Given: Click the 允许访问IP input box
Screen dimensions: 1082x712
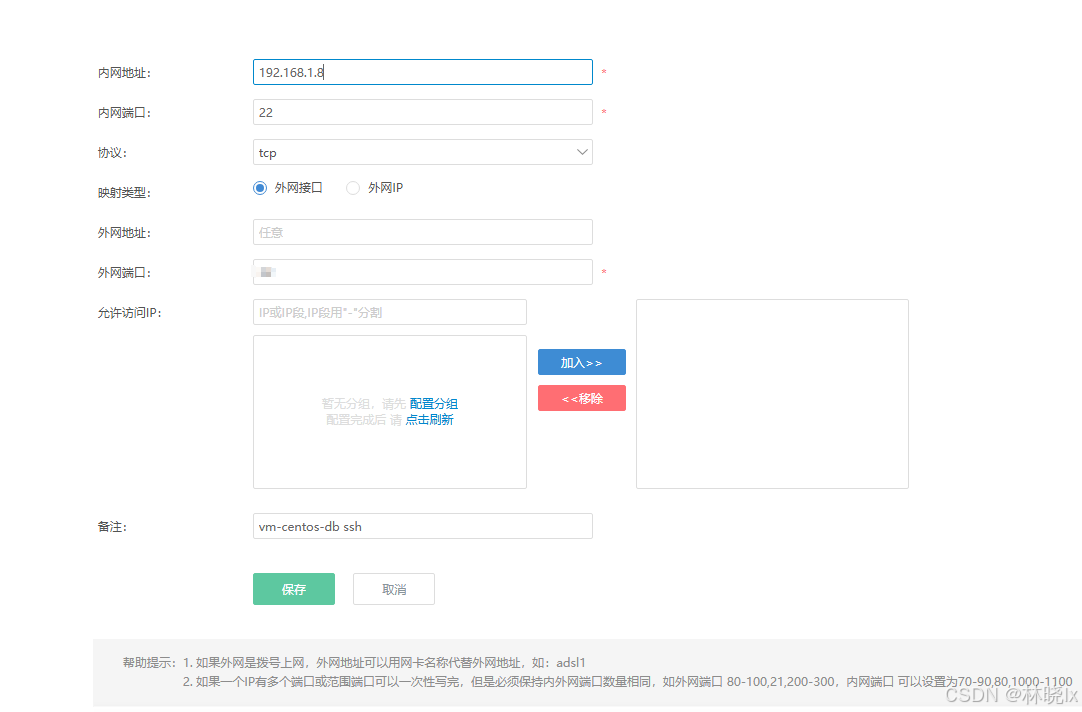Looking at the screenshot, I should pyautogui.click(x=389, y=311).
